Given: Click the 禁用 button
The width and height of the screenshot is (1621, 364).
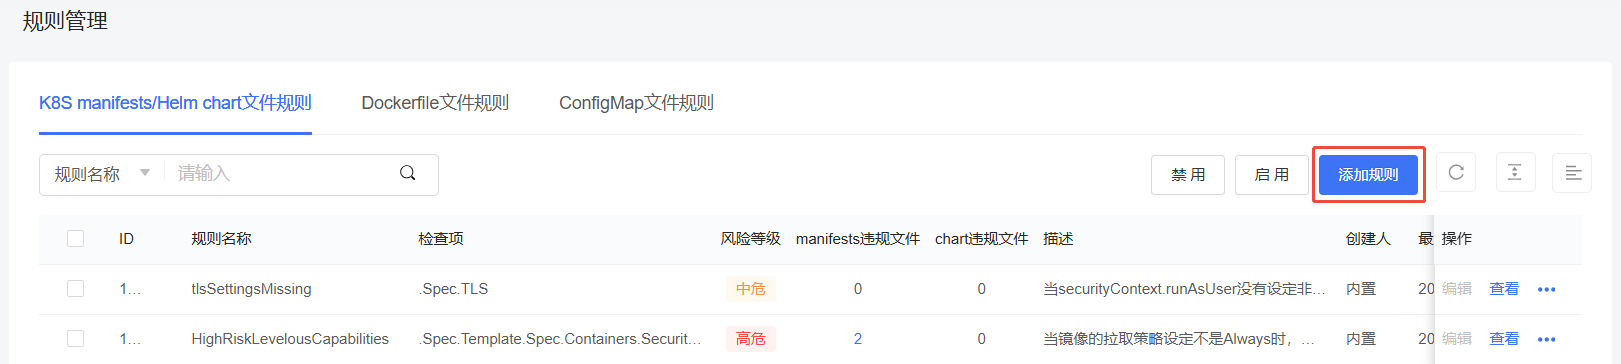Looking at the screenshot, I should (1188, 174).
